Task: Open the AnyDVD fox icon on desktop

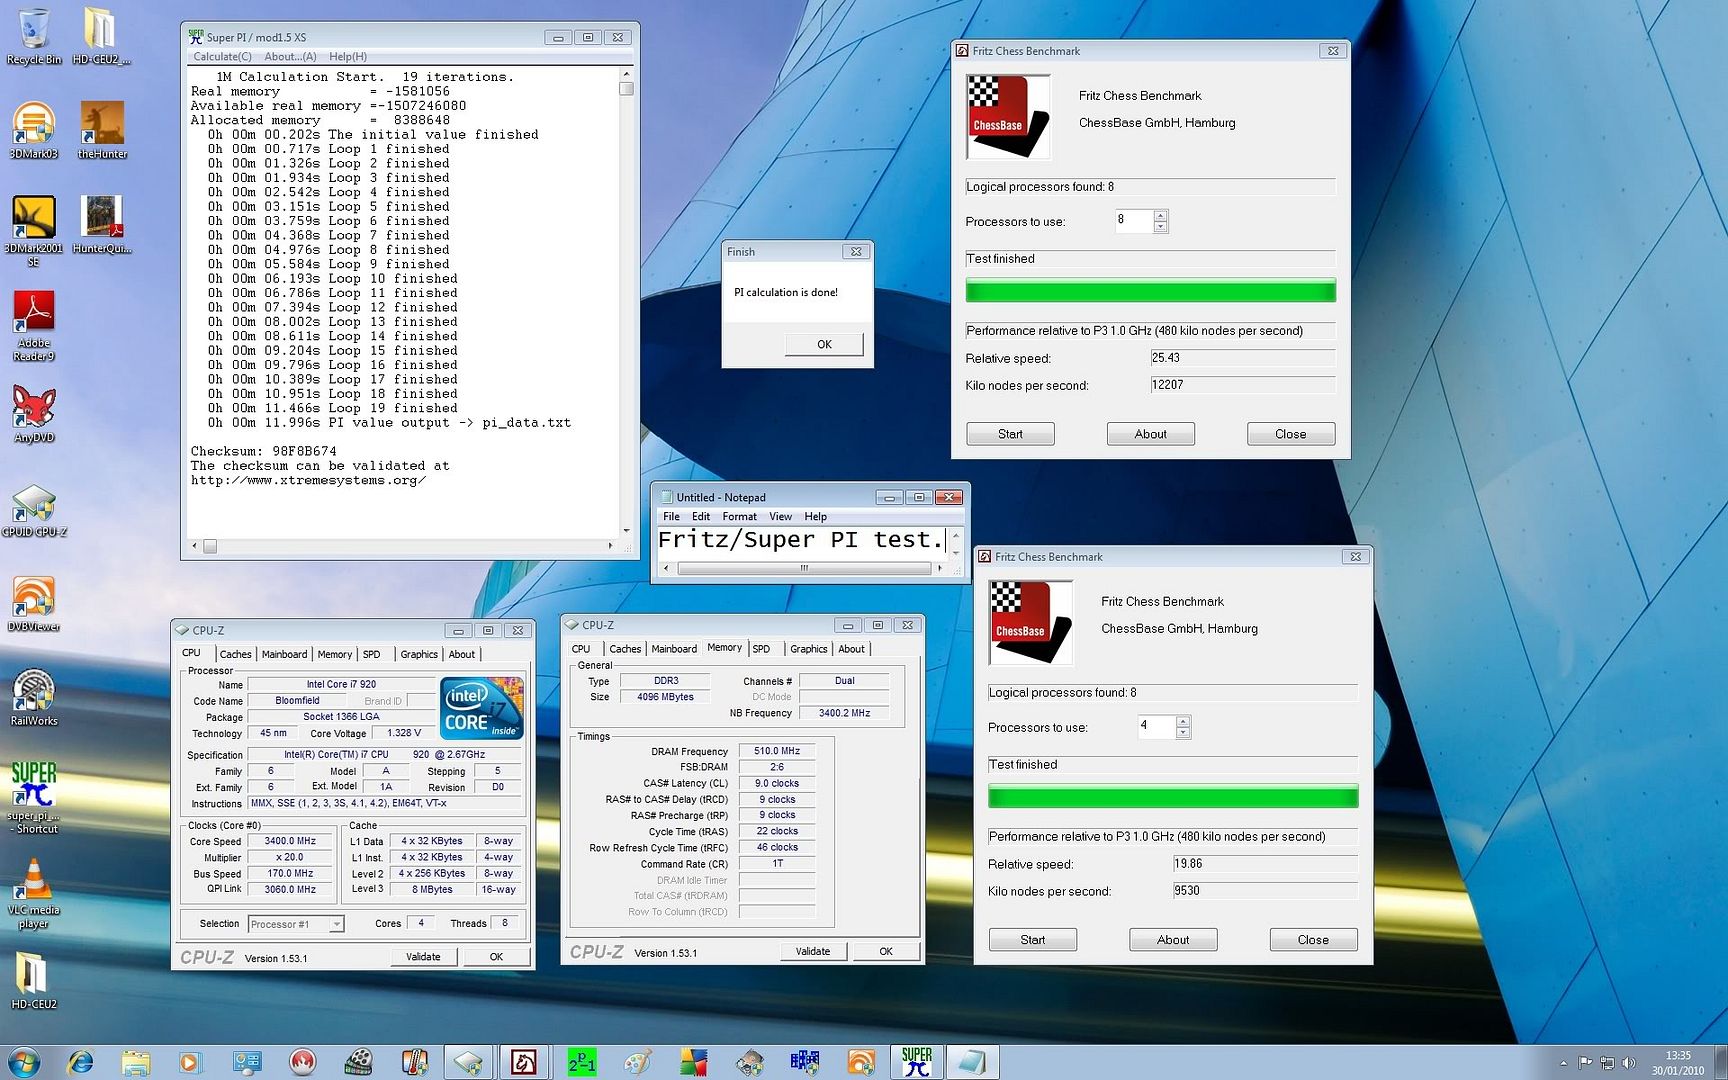Action: click(34, 414)
